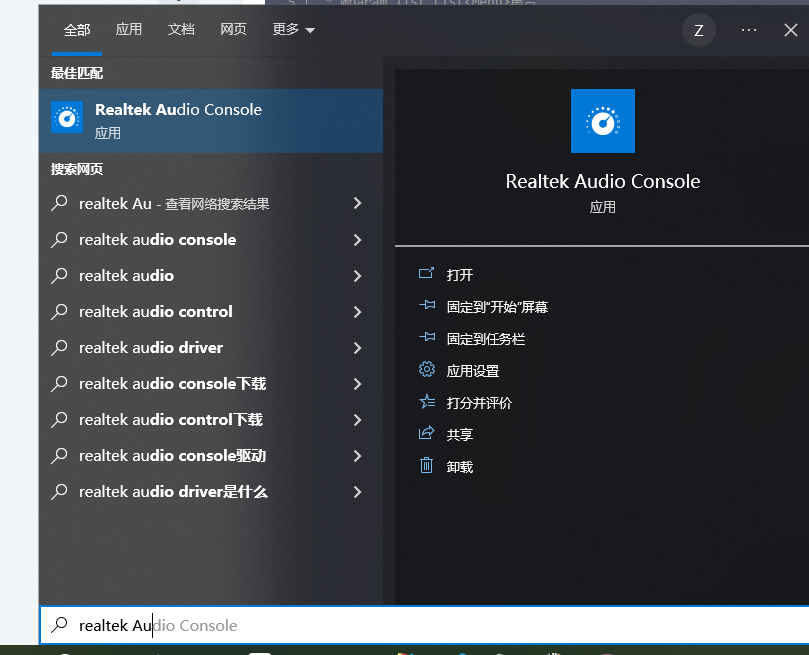Click the pin icon for 固定到"开始"屏幕
Viewport: 809px width, 655px height.
tap(427, 305)
